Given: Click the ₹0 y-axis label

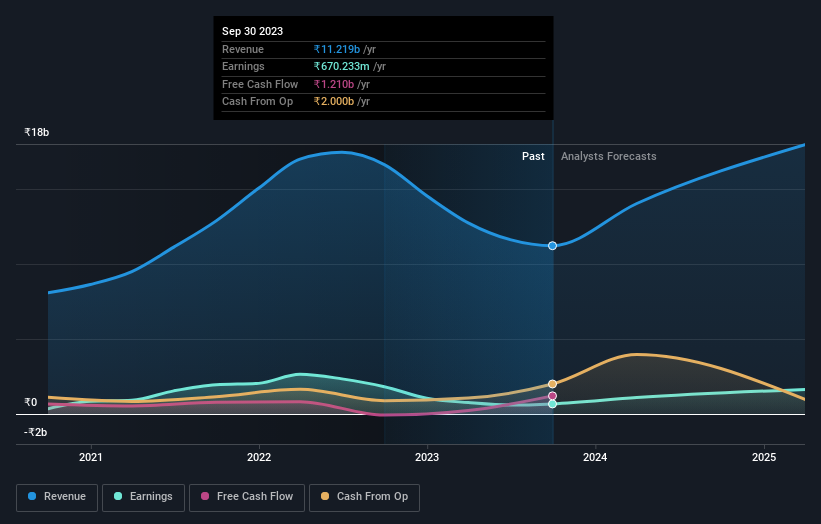Looking at the screenshot, I should pyautogui.click(x=31, y=402).
